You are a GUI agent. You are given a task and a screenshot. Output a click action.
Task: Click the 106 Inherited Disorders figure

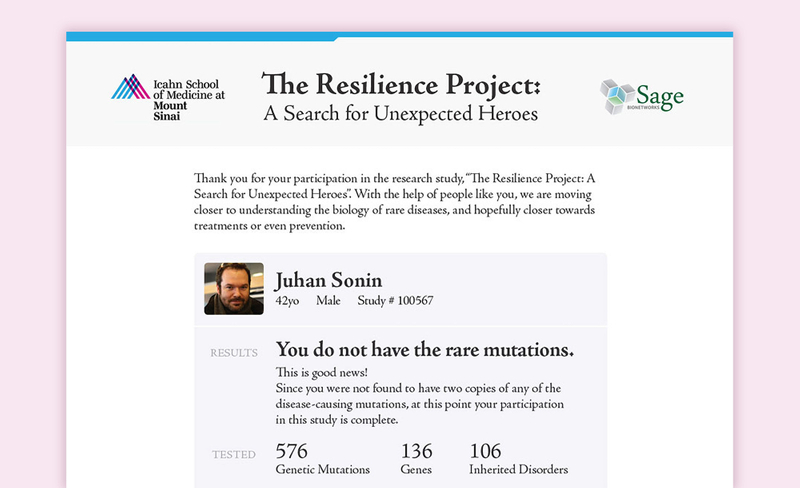point(518,458)
